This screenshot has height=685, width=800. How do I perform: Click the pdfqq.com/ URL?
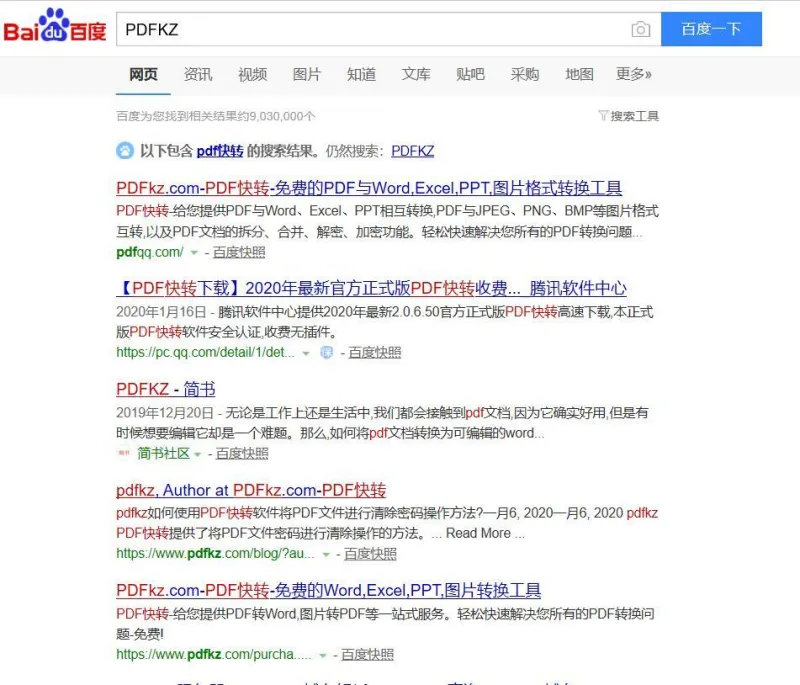click(x=150, y=252)
